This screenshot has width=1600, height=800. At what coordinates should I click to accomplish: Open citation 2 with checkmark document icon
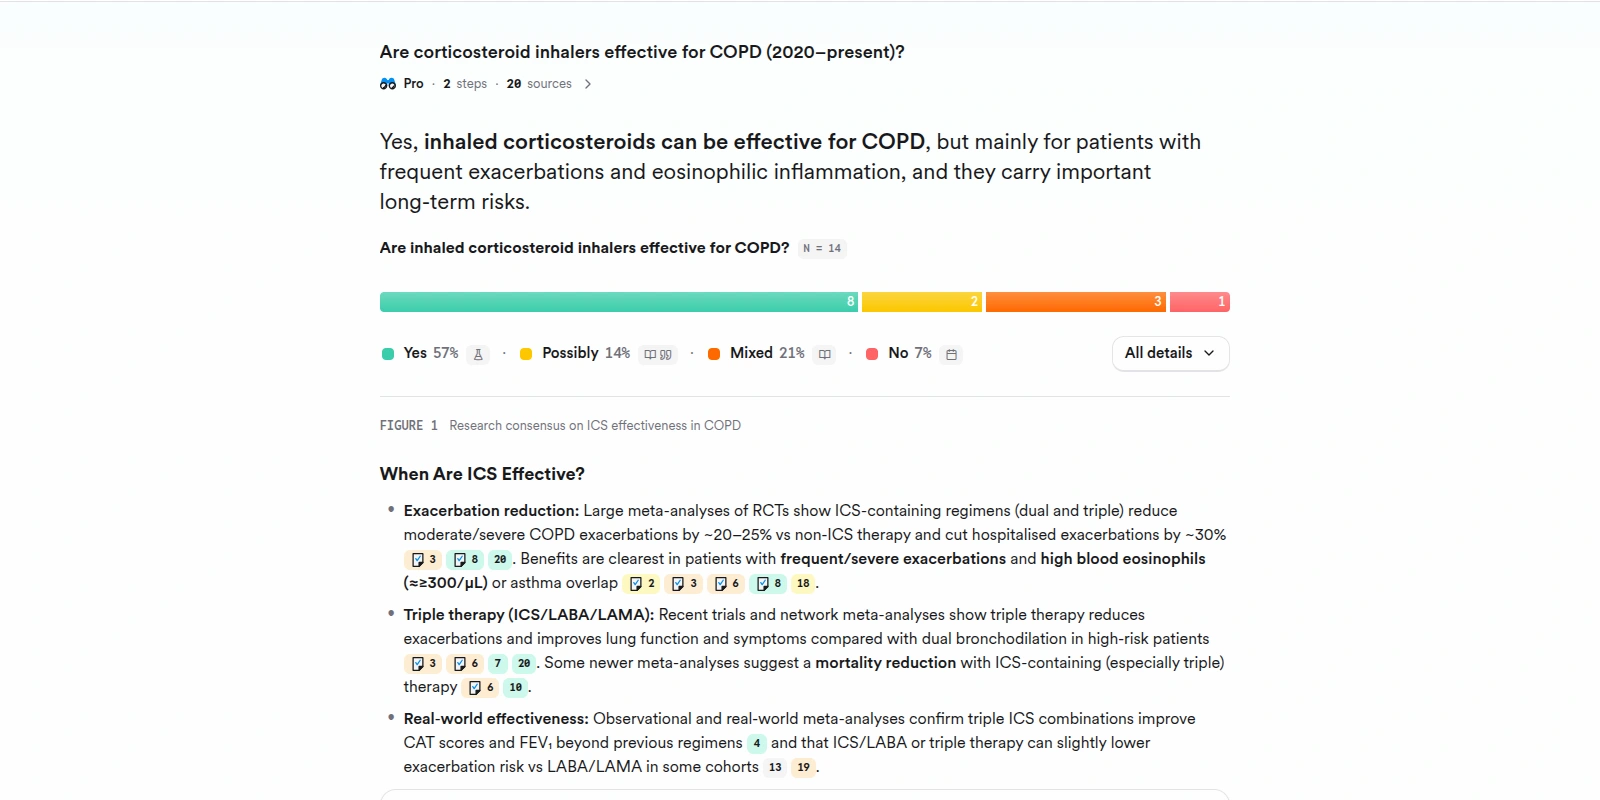(642, 584)
